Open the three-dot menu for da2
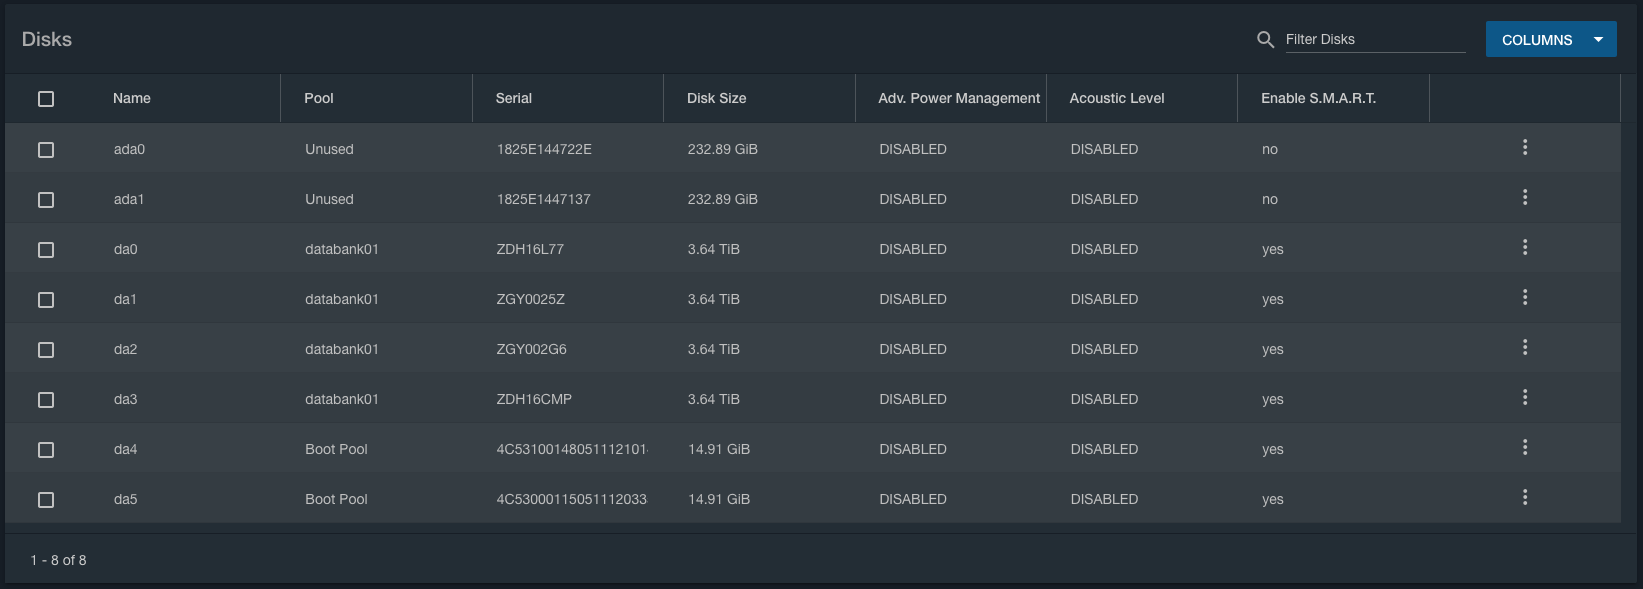The width and height of the screenshot is (1643, 589). click(x=1524, y=348)
